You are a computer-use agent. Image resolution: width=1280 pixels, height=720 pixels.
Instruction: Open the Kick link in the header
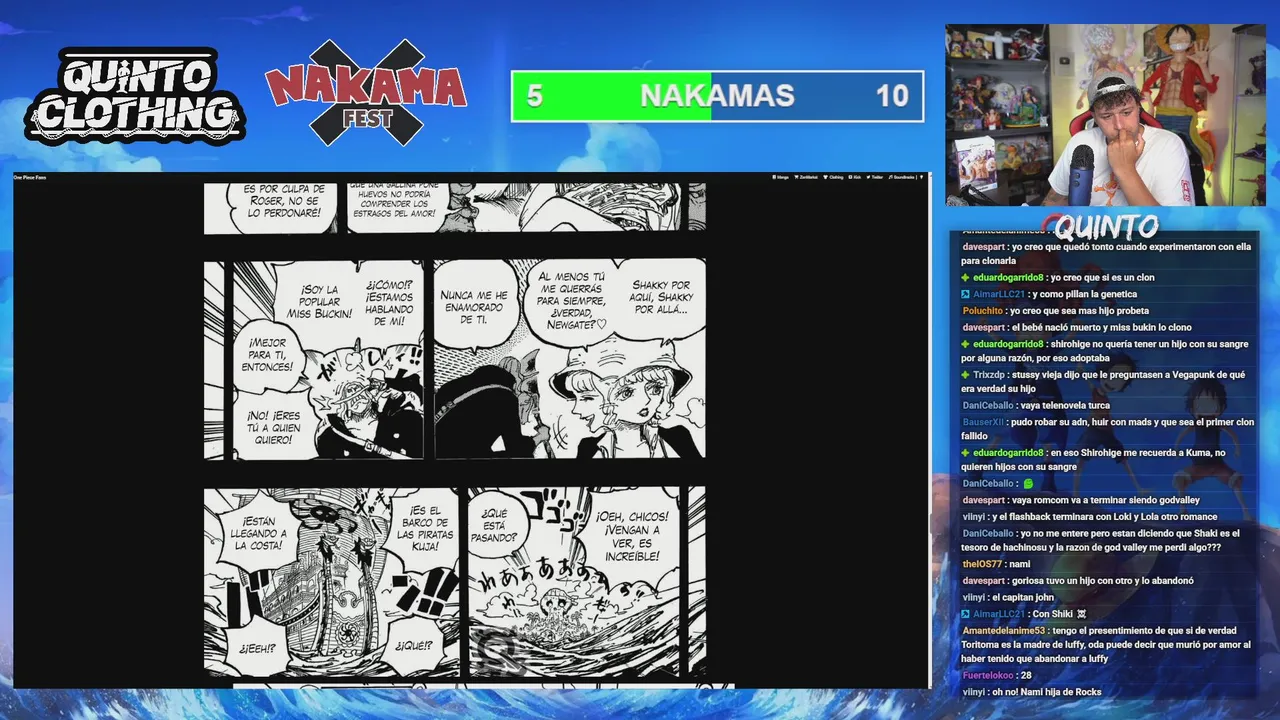[855, 177]
